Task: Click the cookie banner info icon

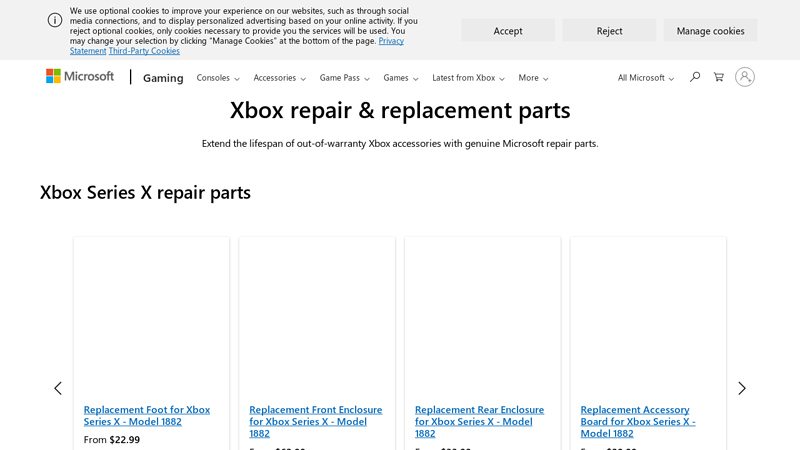Action: pyautogui.click(x=55, y=20)
